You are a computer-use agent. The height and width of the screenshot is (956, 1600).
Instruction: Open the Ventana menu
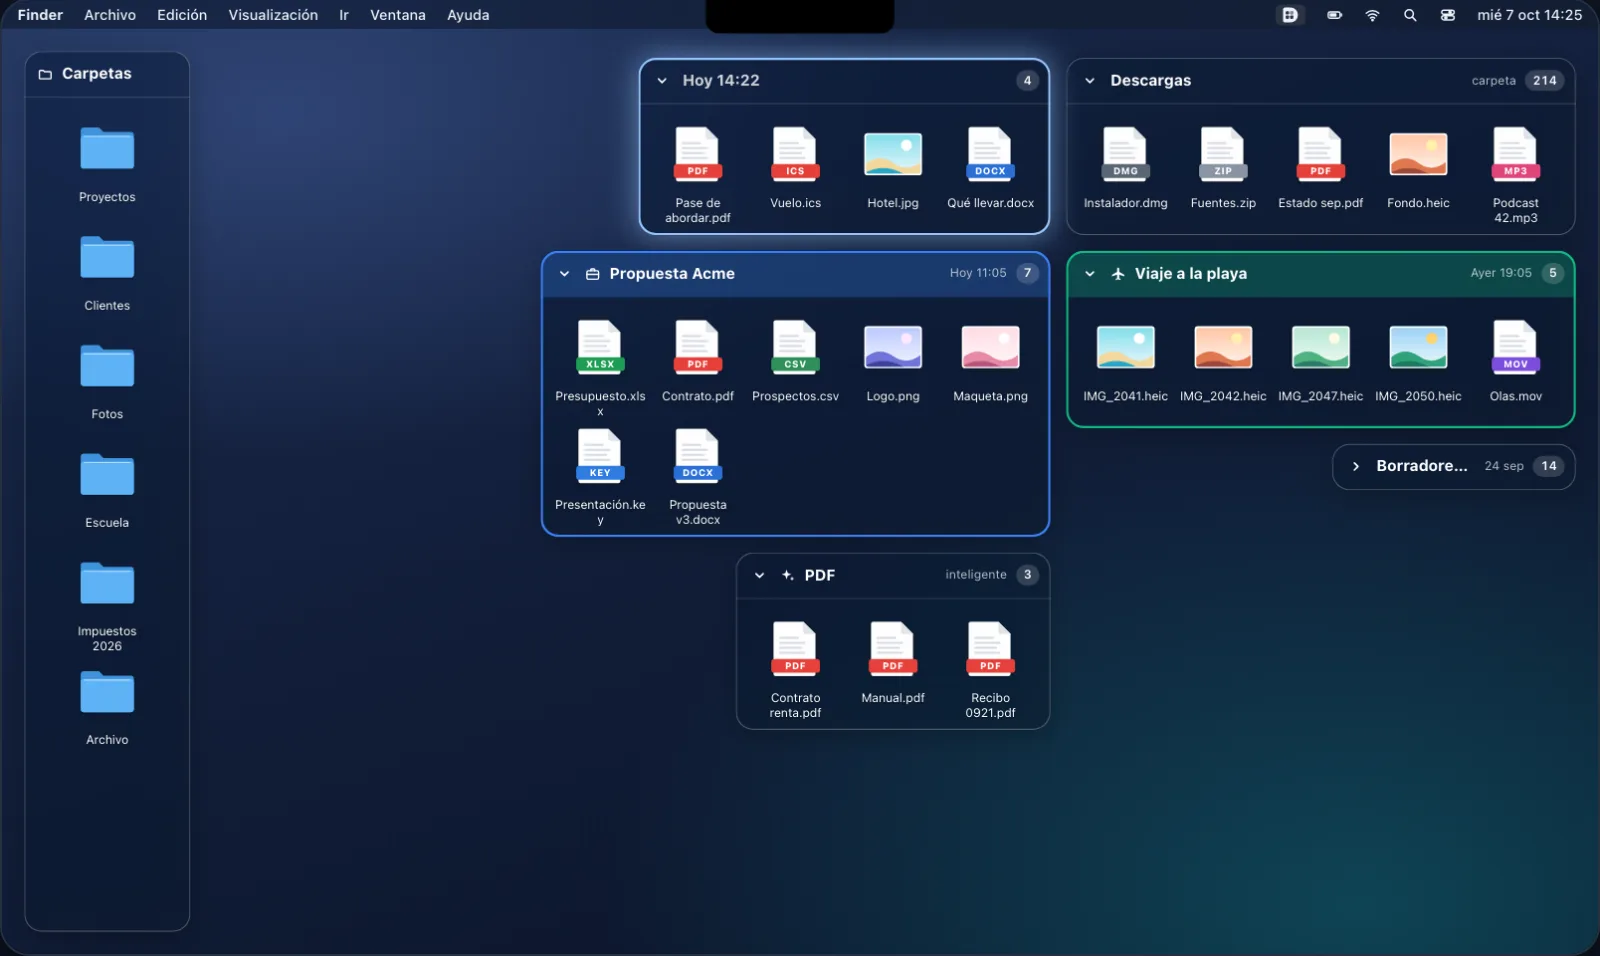point(398,15)
